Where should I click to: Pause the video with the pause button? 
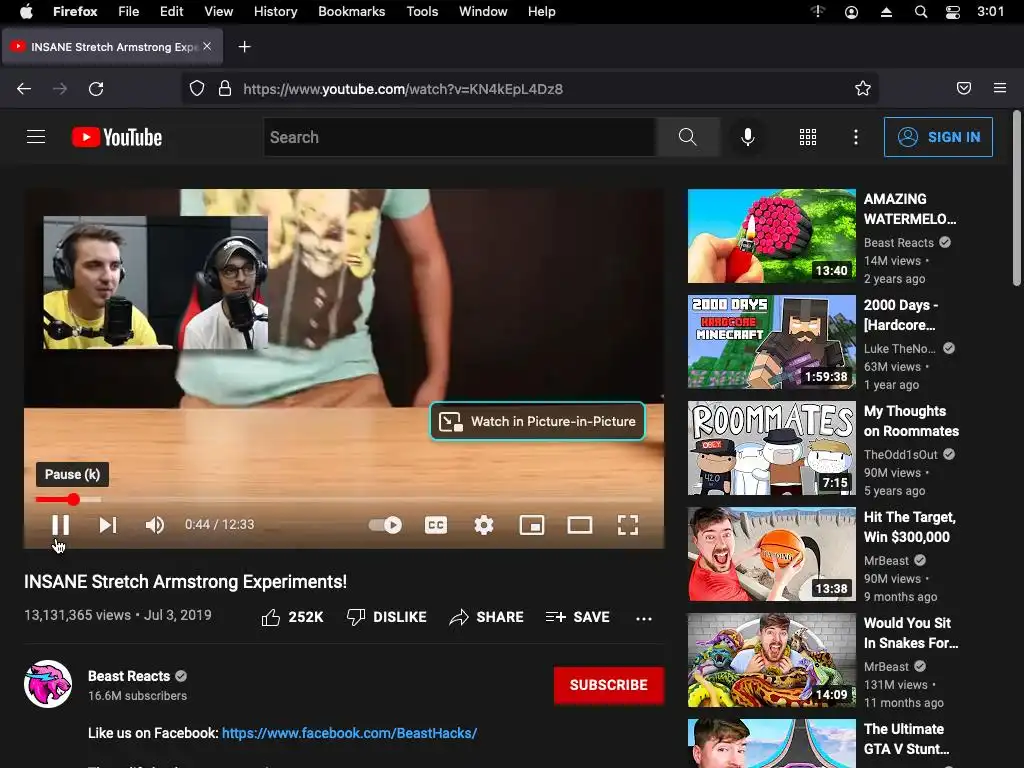pos(60,525)
